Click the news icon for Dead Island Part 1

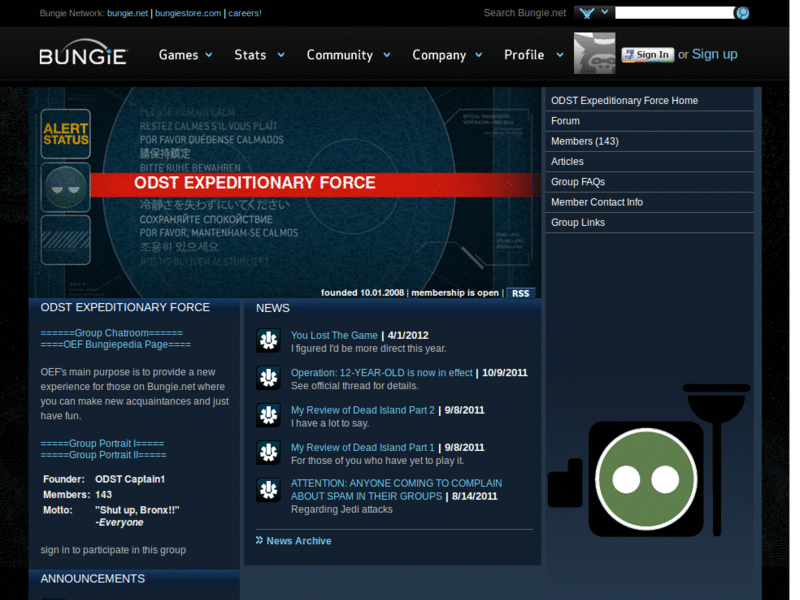[x=268, y=452]
